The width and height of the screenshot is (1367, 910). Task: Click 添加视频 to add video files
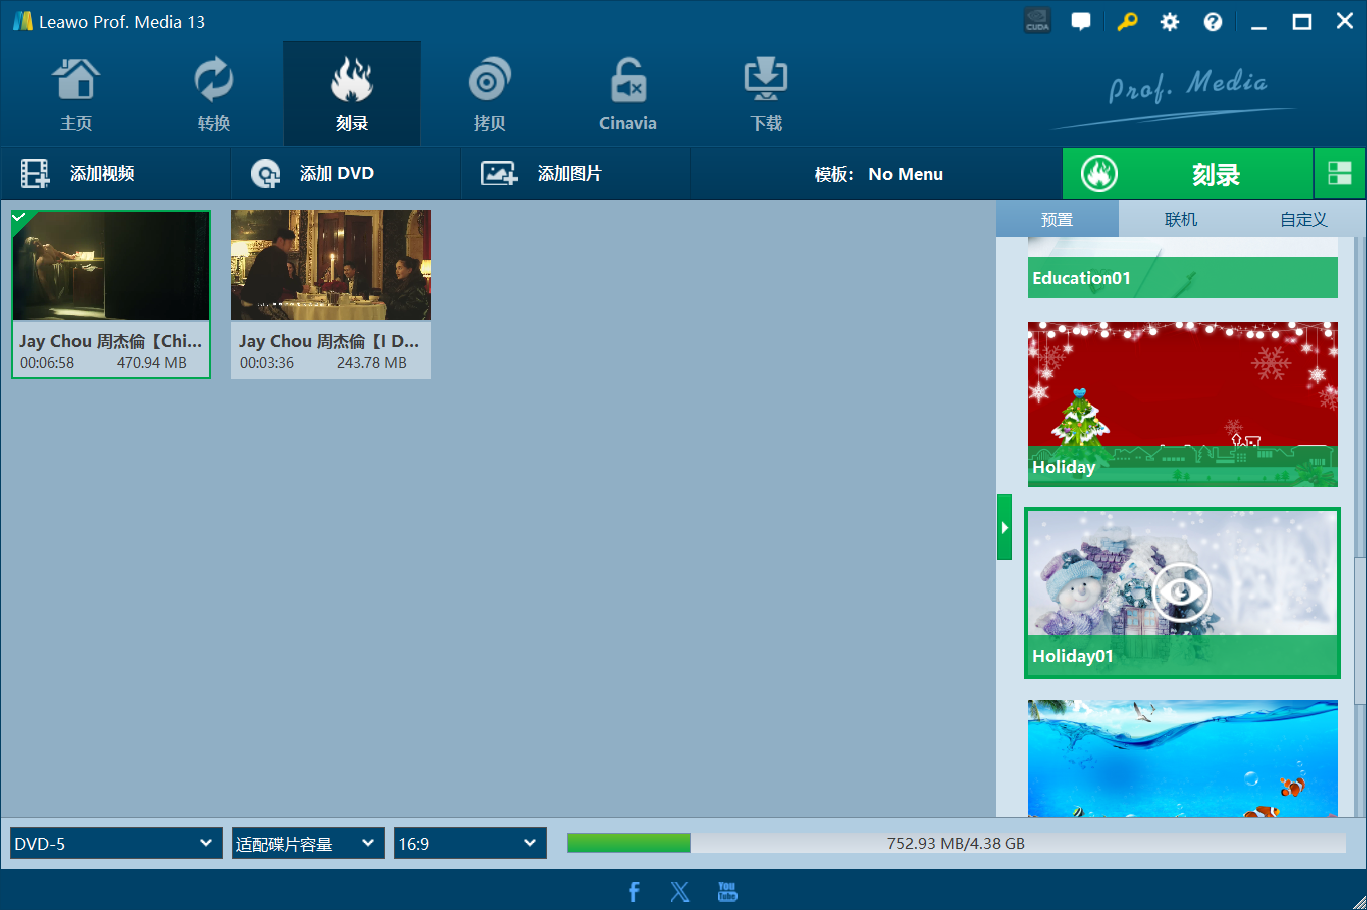coord(115,174)
